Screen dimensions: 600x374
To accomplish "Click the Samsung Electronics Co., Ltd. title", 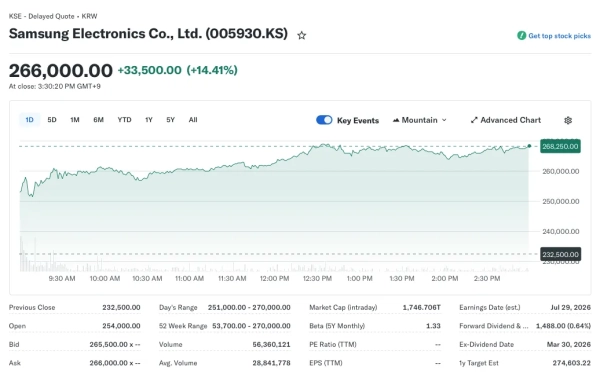I will click(148, 34).
